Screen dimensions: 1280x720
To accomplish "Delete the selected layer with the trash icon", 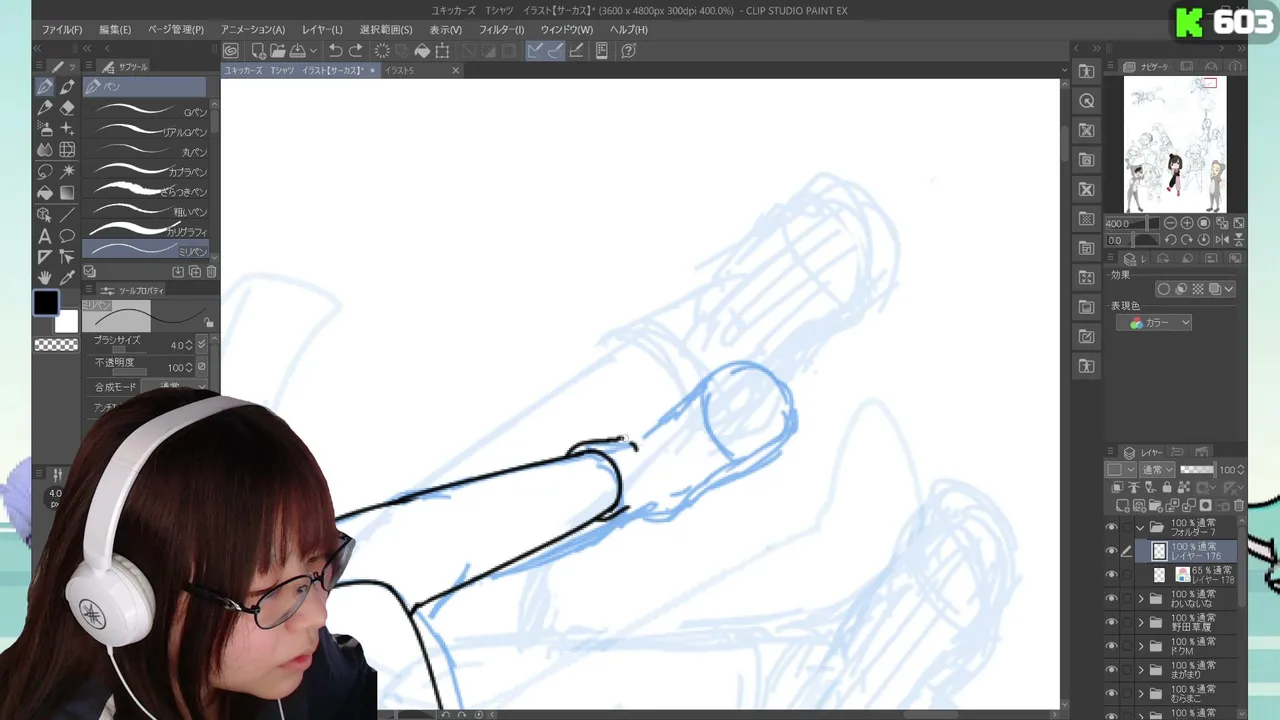I will click(1239, 506).
